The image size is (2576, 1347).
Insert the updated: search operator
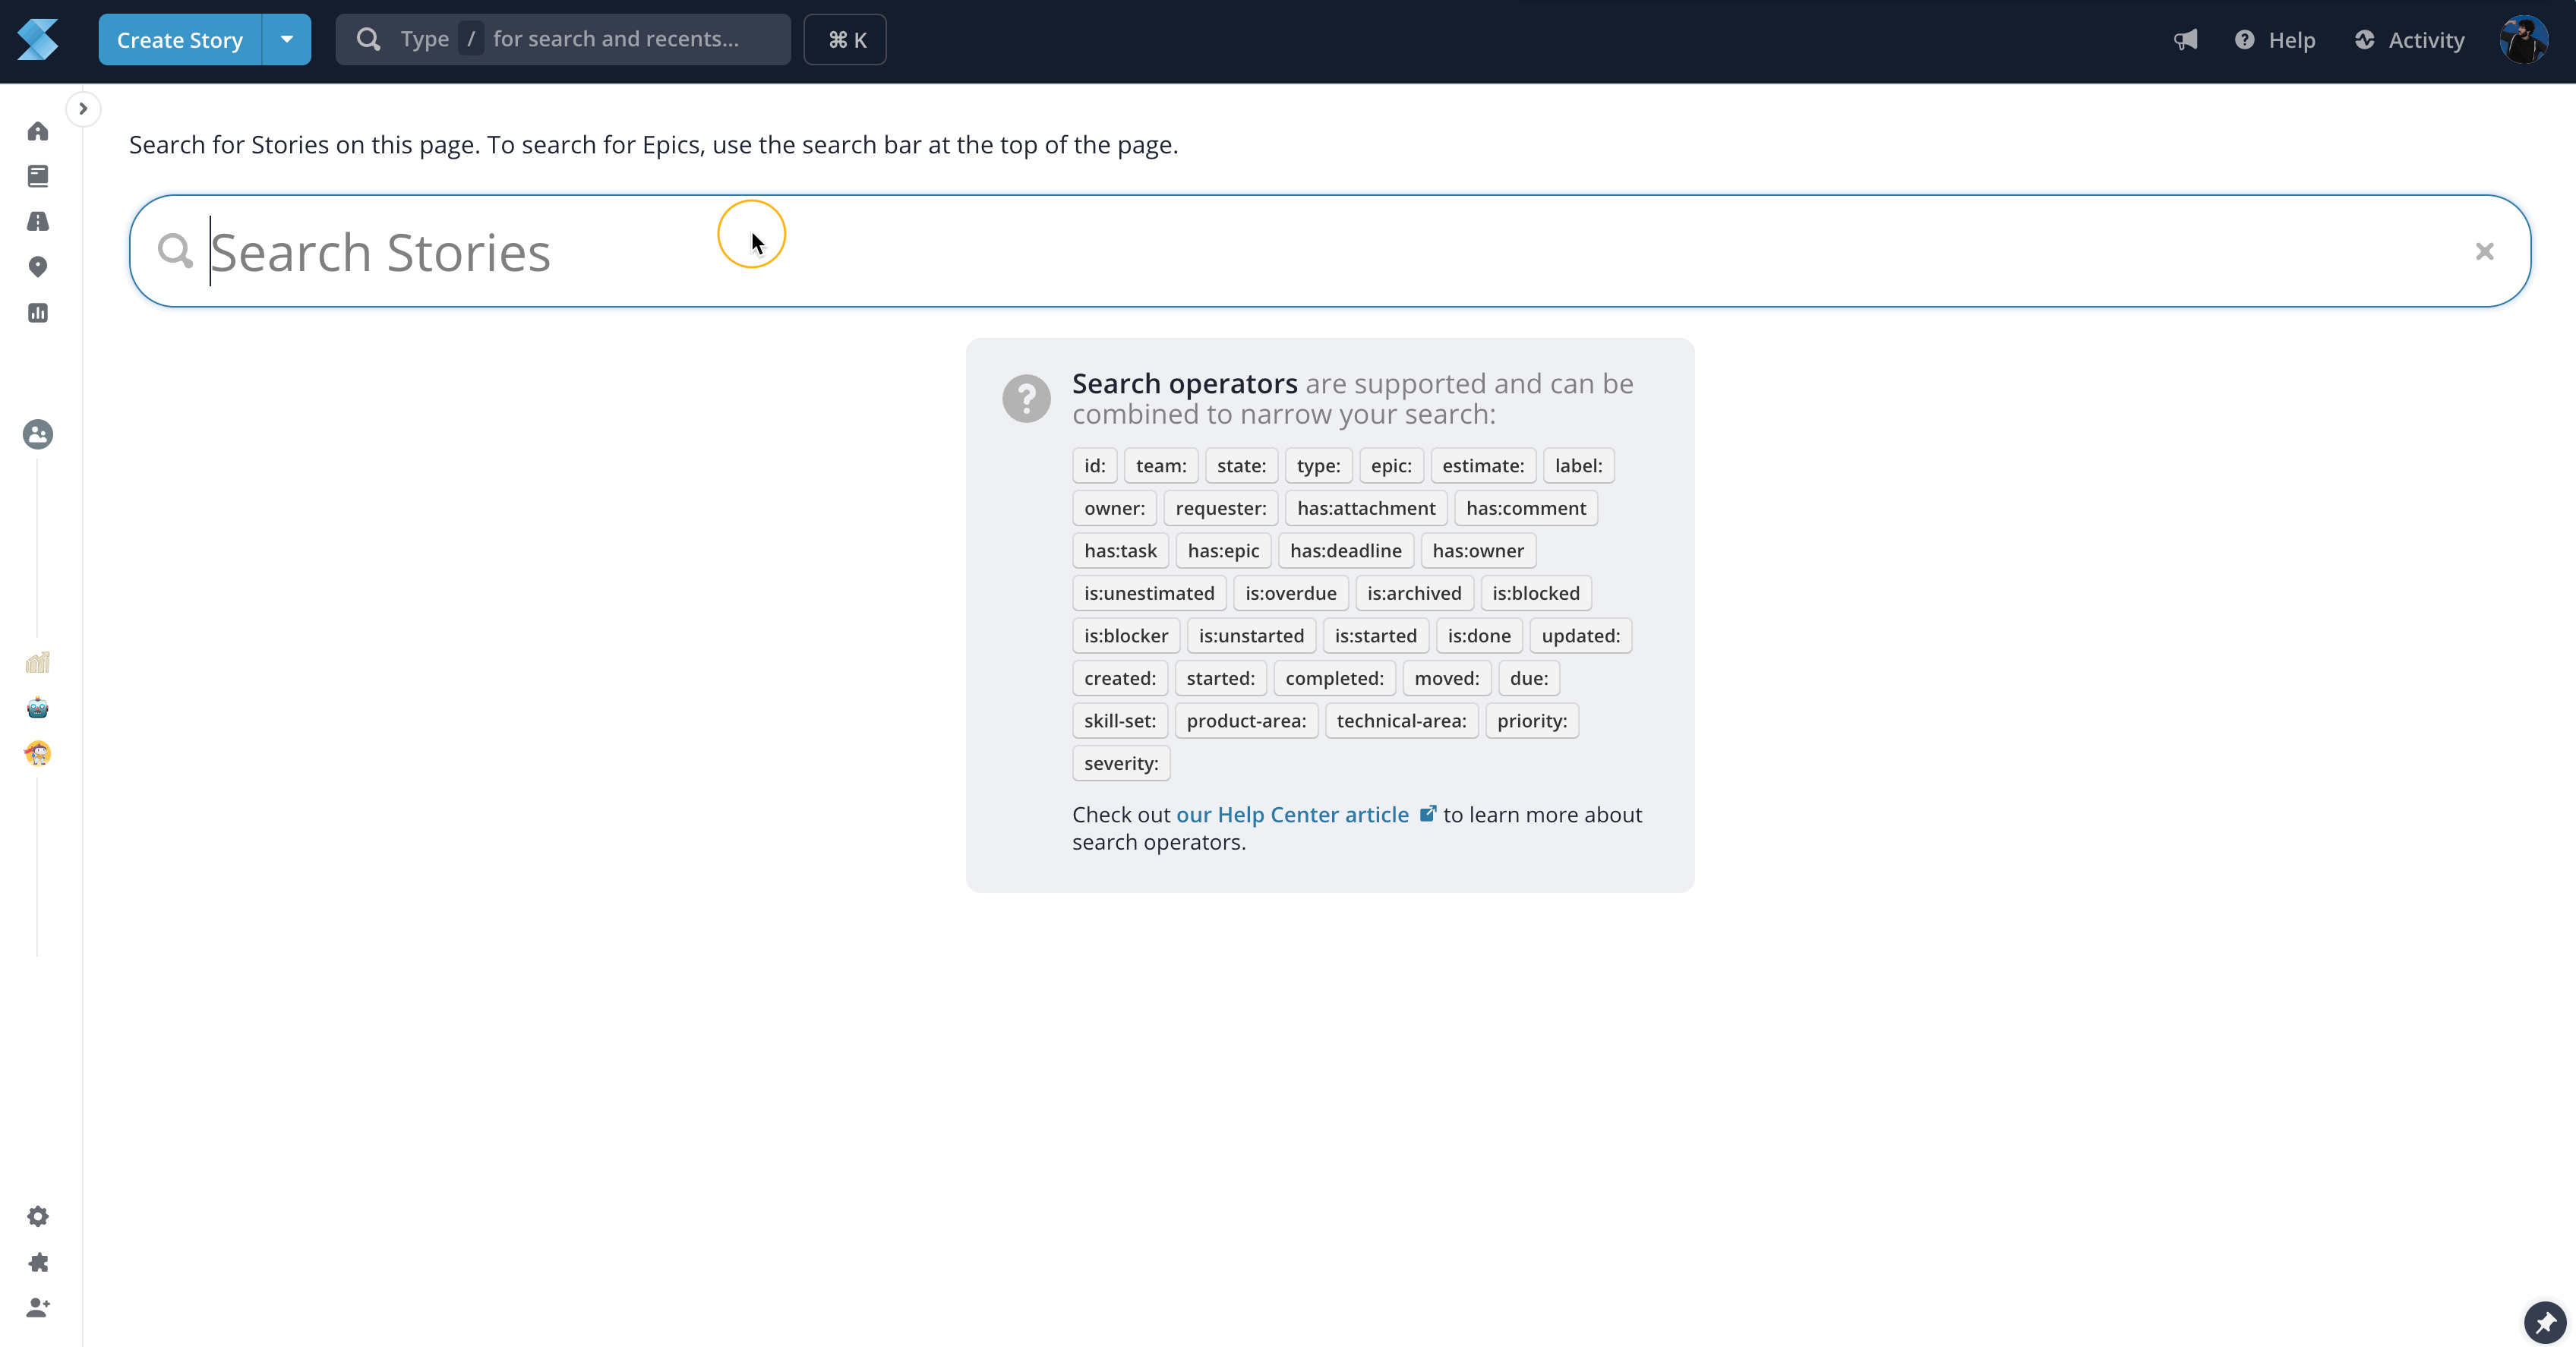coord(1581,636)
